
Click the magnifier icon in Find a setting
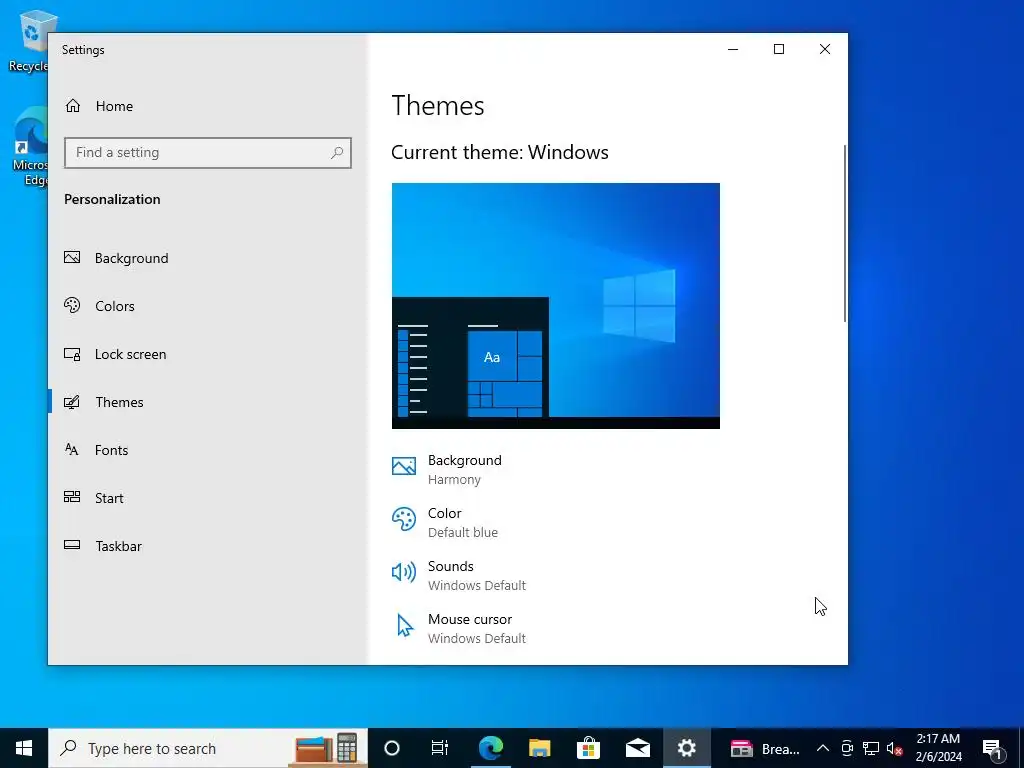[337, 153]
